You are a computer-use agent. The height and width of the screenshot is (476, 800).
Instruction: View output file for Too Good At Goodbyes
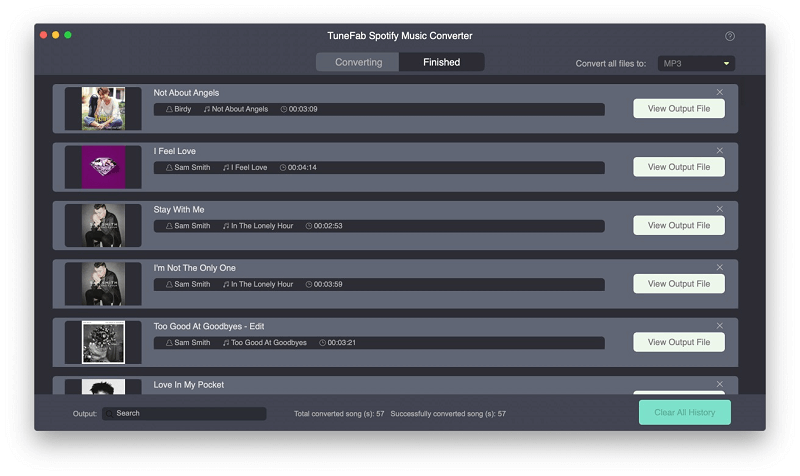[678, 342]
